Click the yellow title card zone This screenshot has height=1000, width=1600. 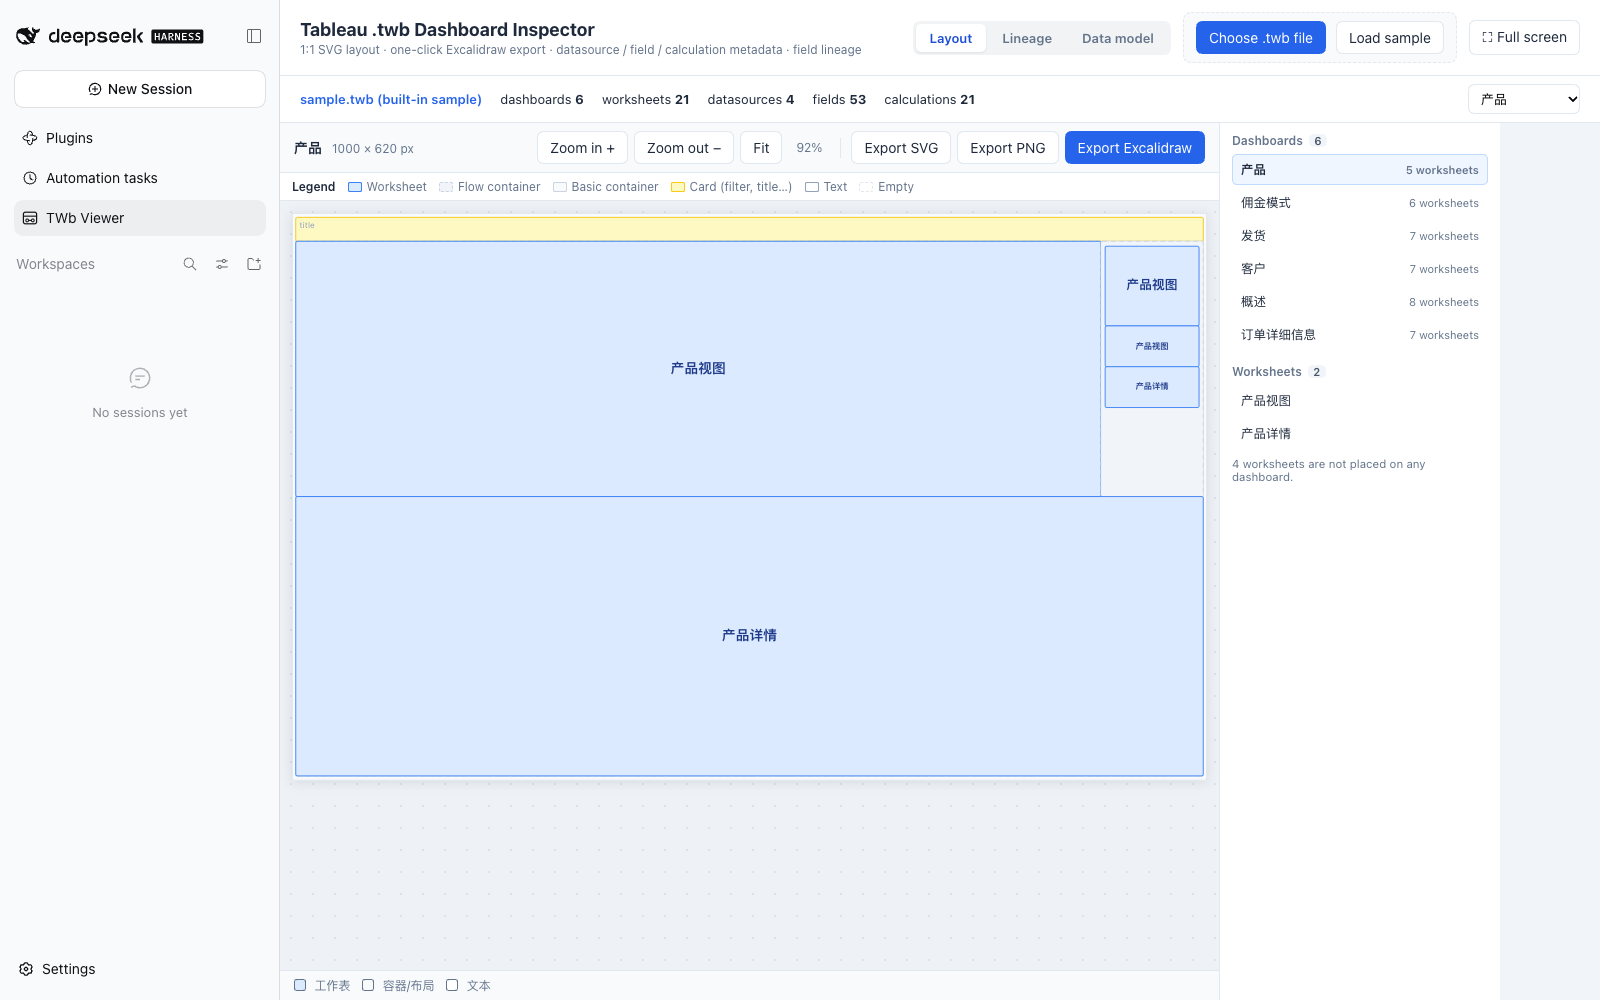(749, 229)
